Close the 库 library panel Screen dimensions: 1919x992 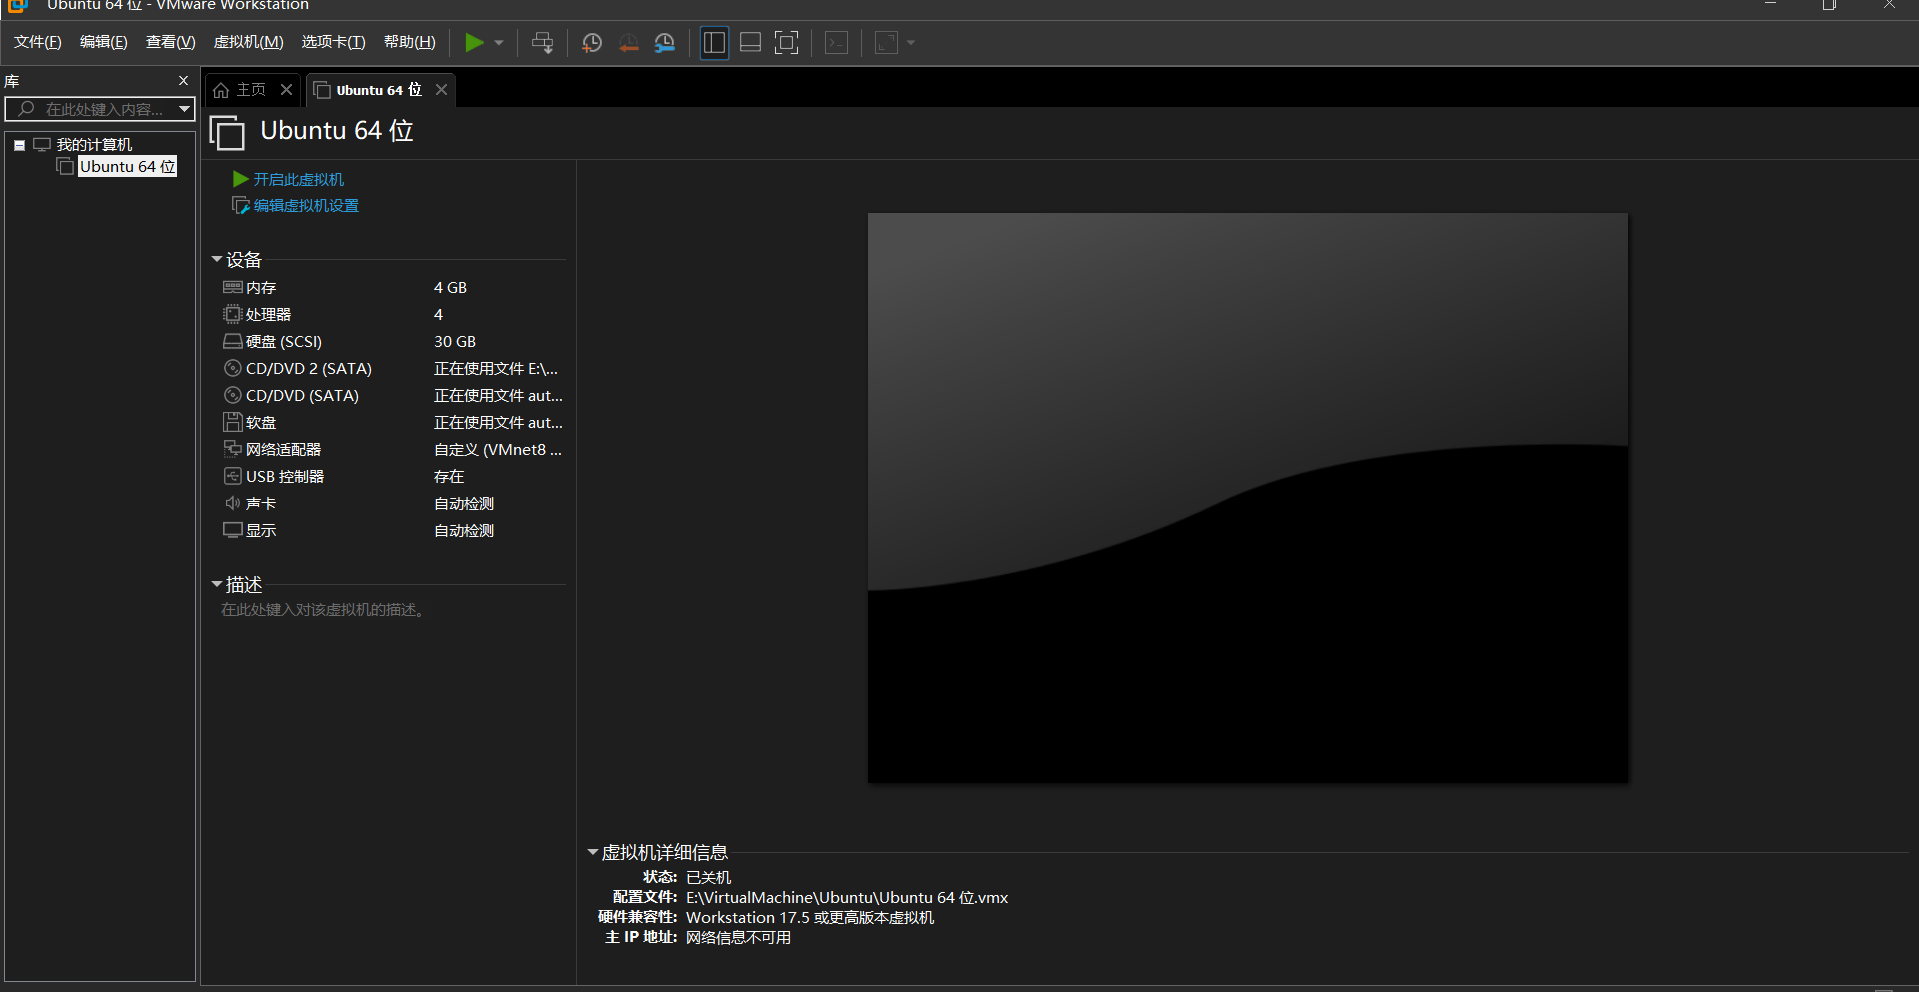[183, 81]
